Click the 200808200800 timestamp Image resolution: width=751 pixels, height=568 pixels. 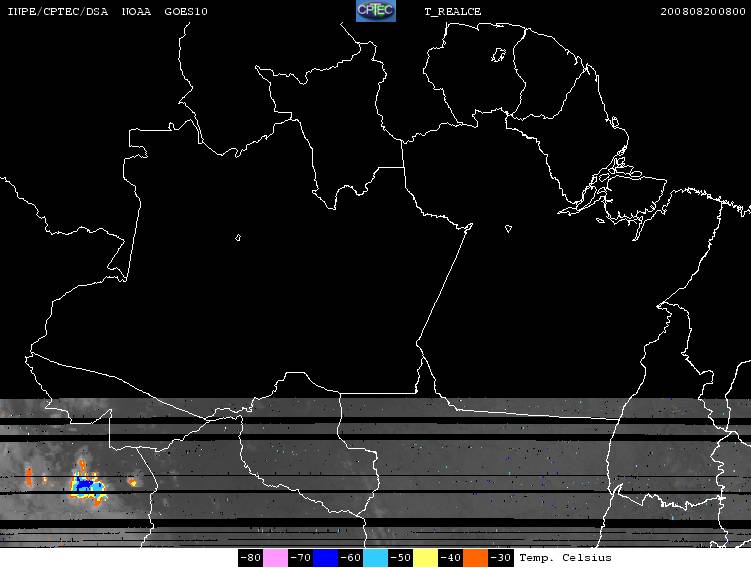pyautogui.click(x=703, y=11)
